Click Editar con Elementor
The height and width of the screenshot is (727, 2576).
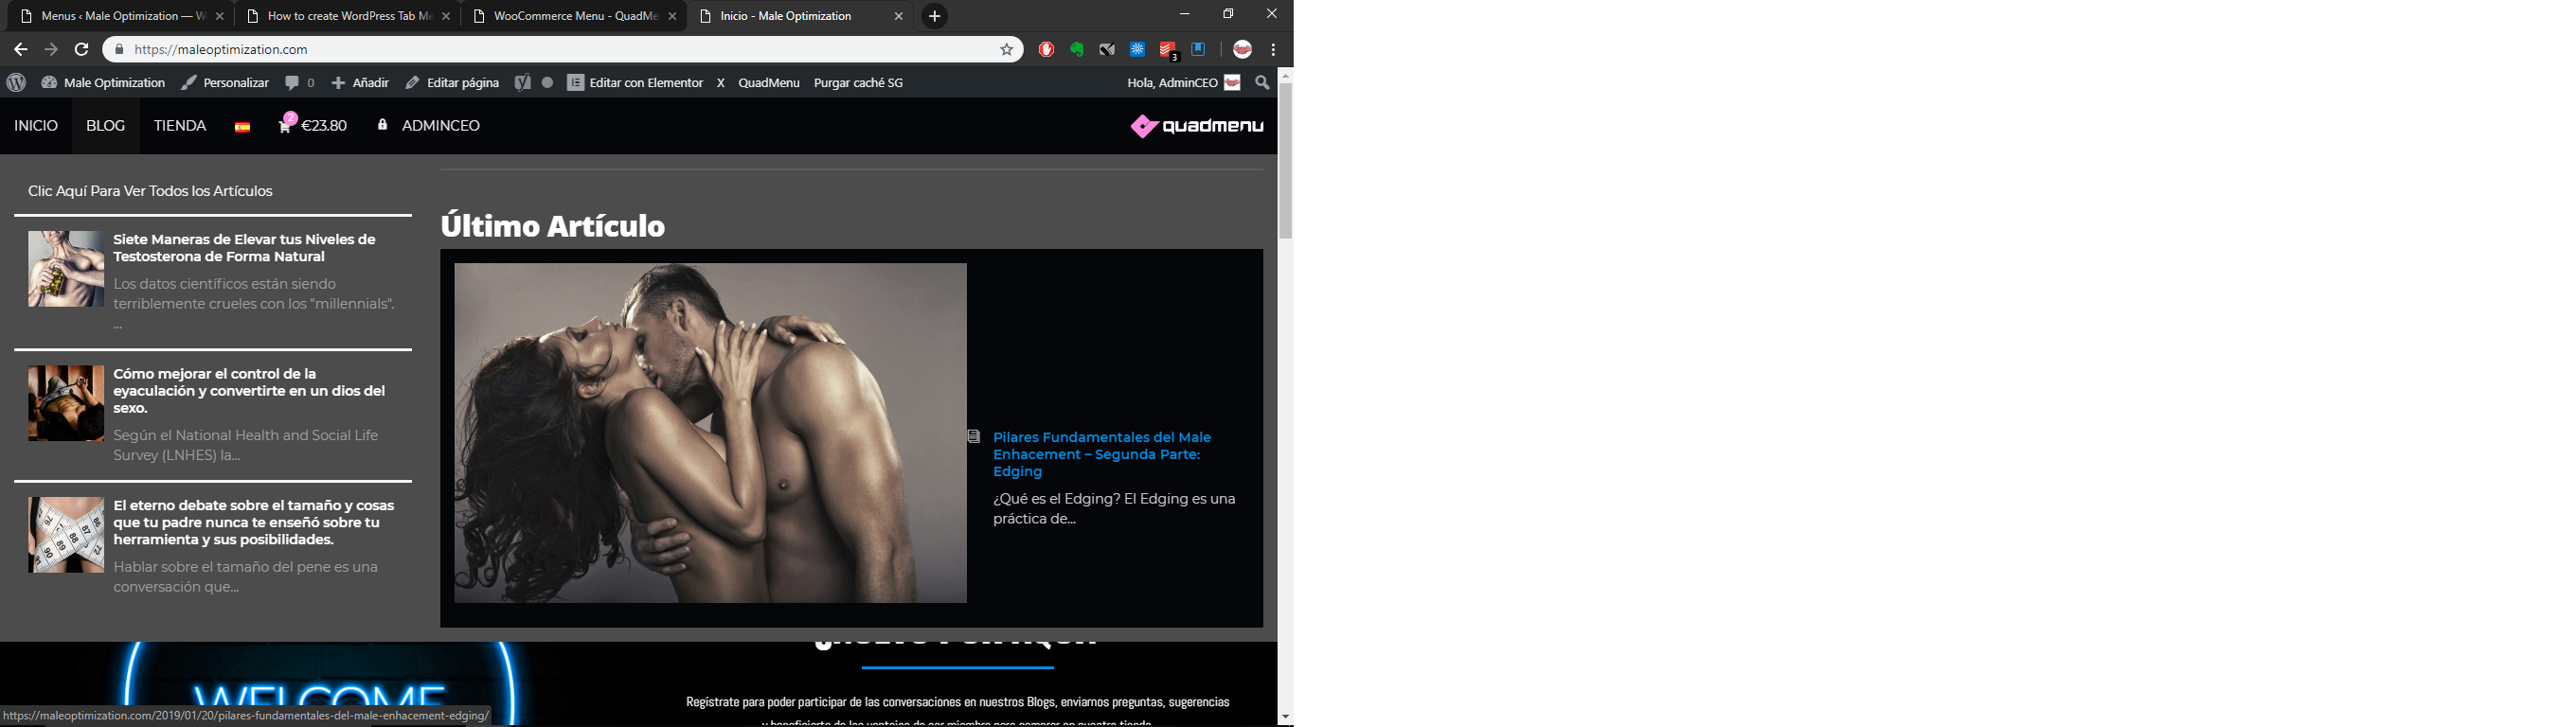pyautogui.click(x=635, y=83)
